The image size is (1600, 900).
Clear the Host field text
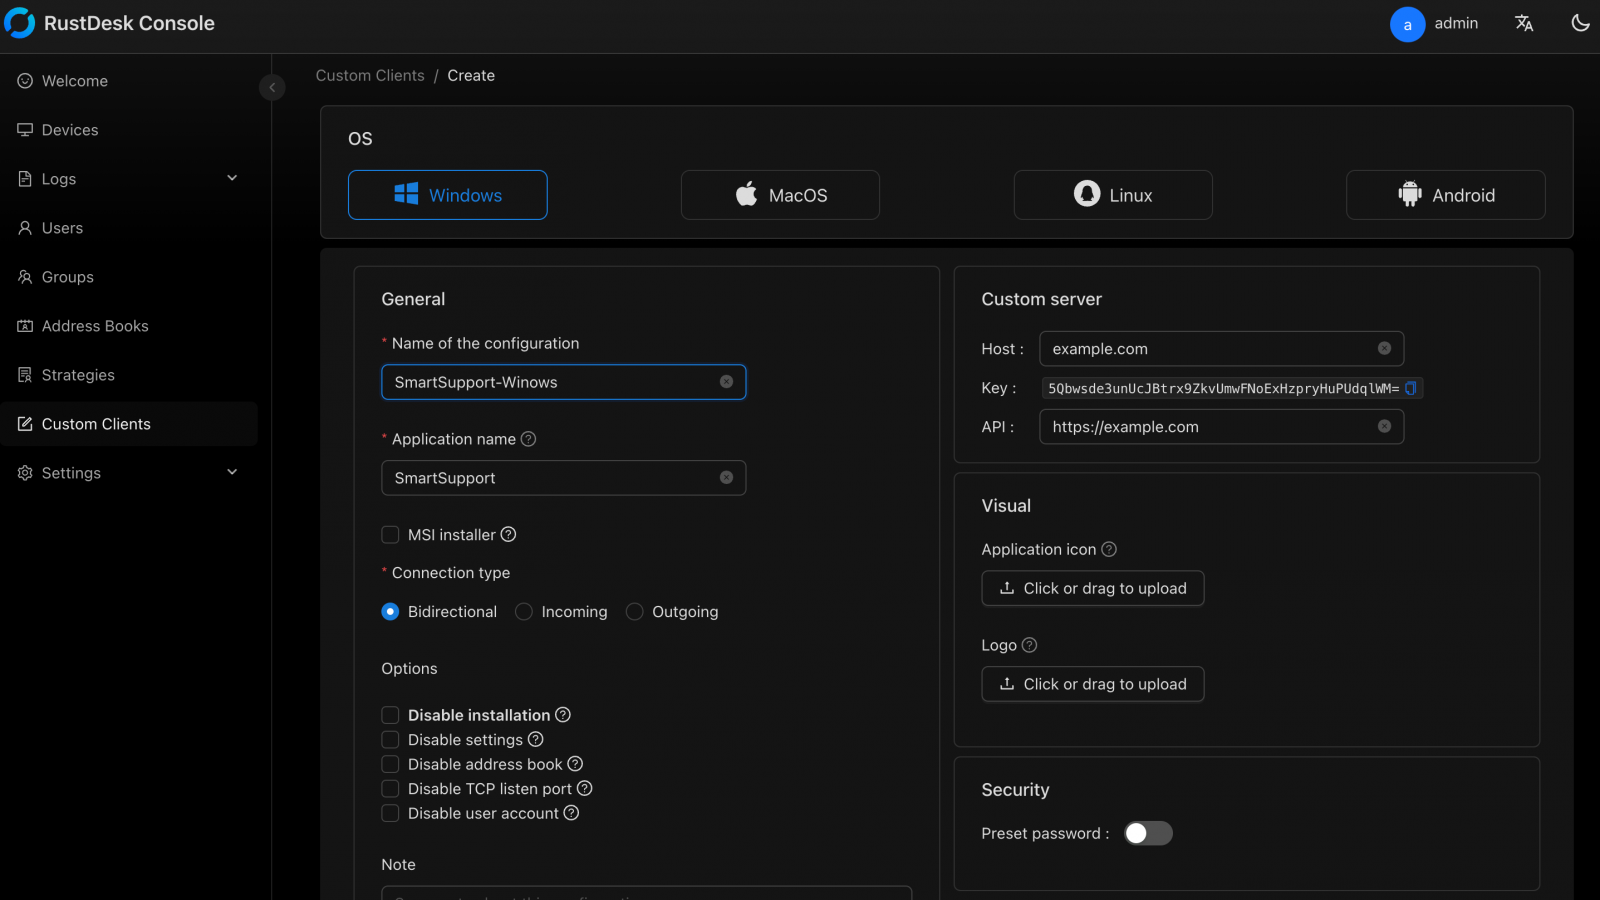[x=1384, y=348]
